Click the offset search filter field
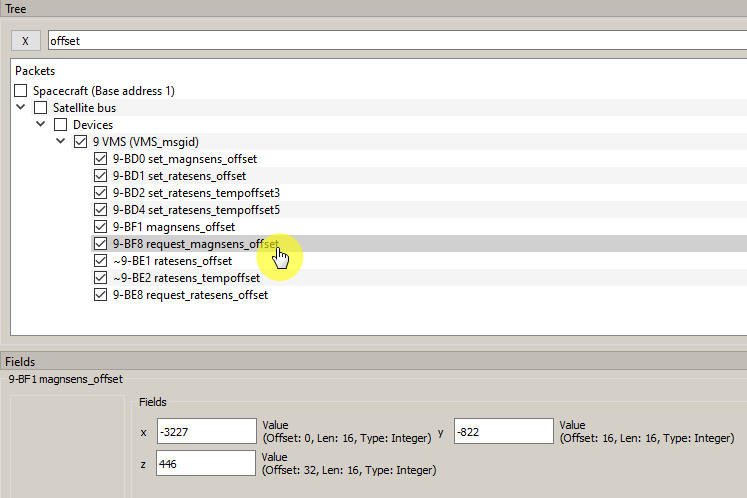The width and height of the screenshot is (747, 498). tap(395, 41)
